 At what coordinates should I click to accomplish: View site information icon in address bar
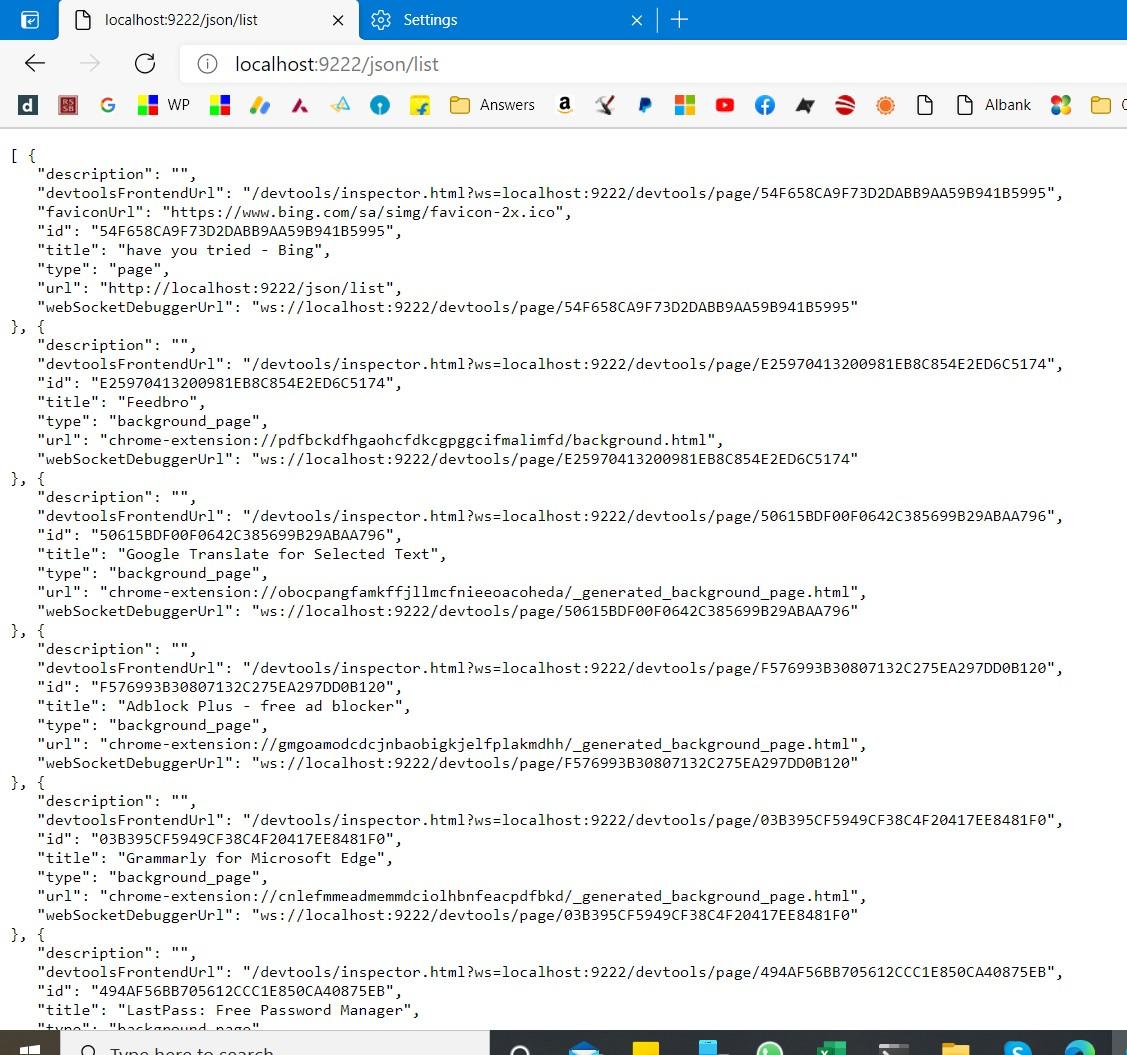208,65
